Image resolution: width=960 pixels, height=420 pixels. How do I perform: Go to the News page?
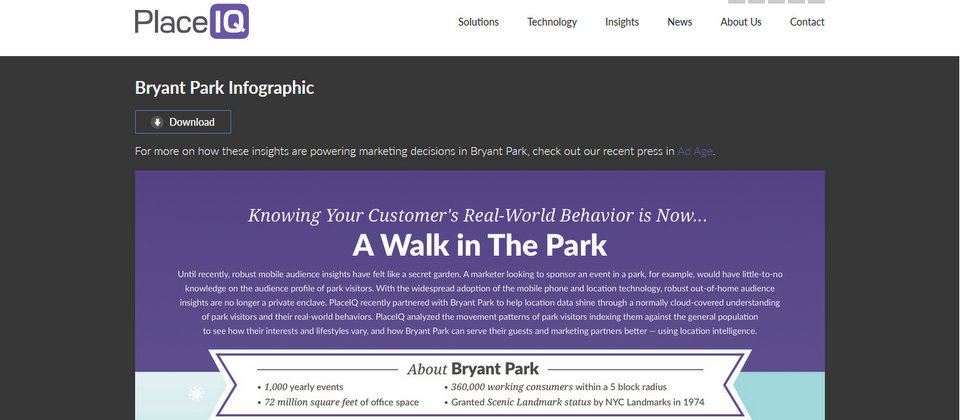tap(680, 22)
